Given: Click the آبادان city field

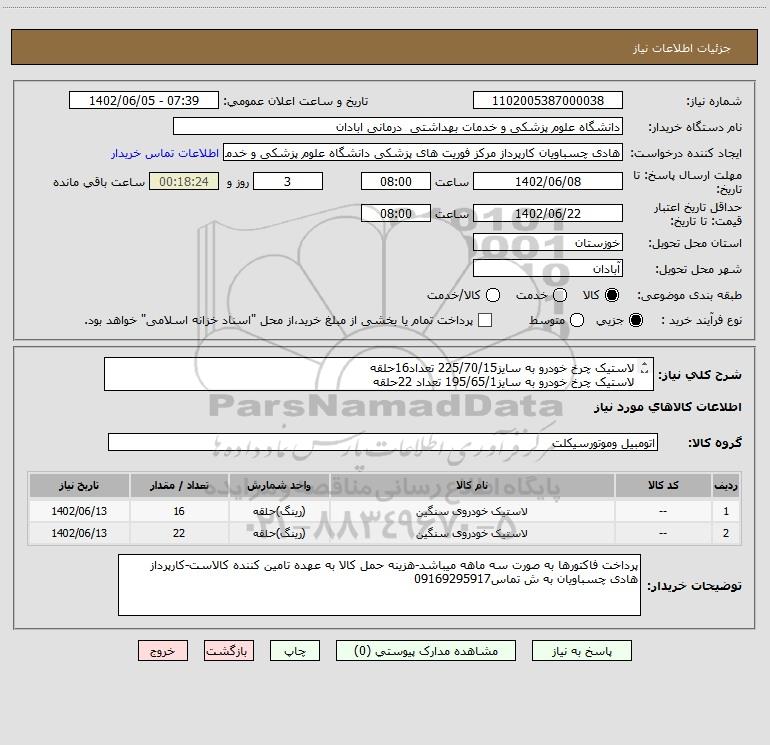Looking at the screenshot, I should click(x=548, y=268).
